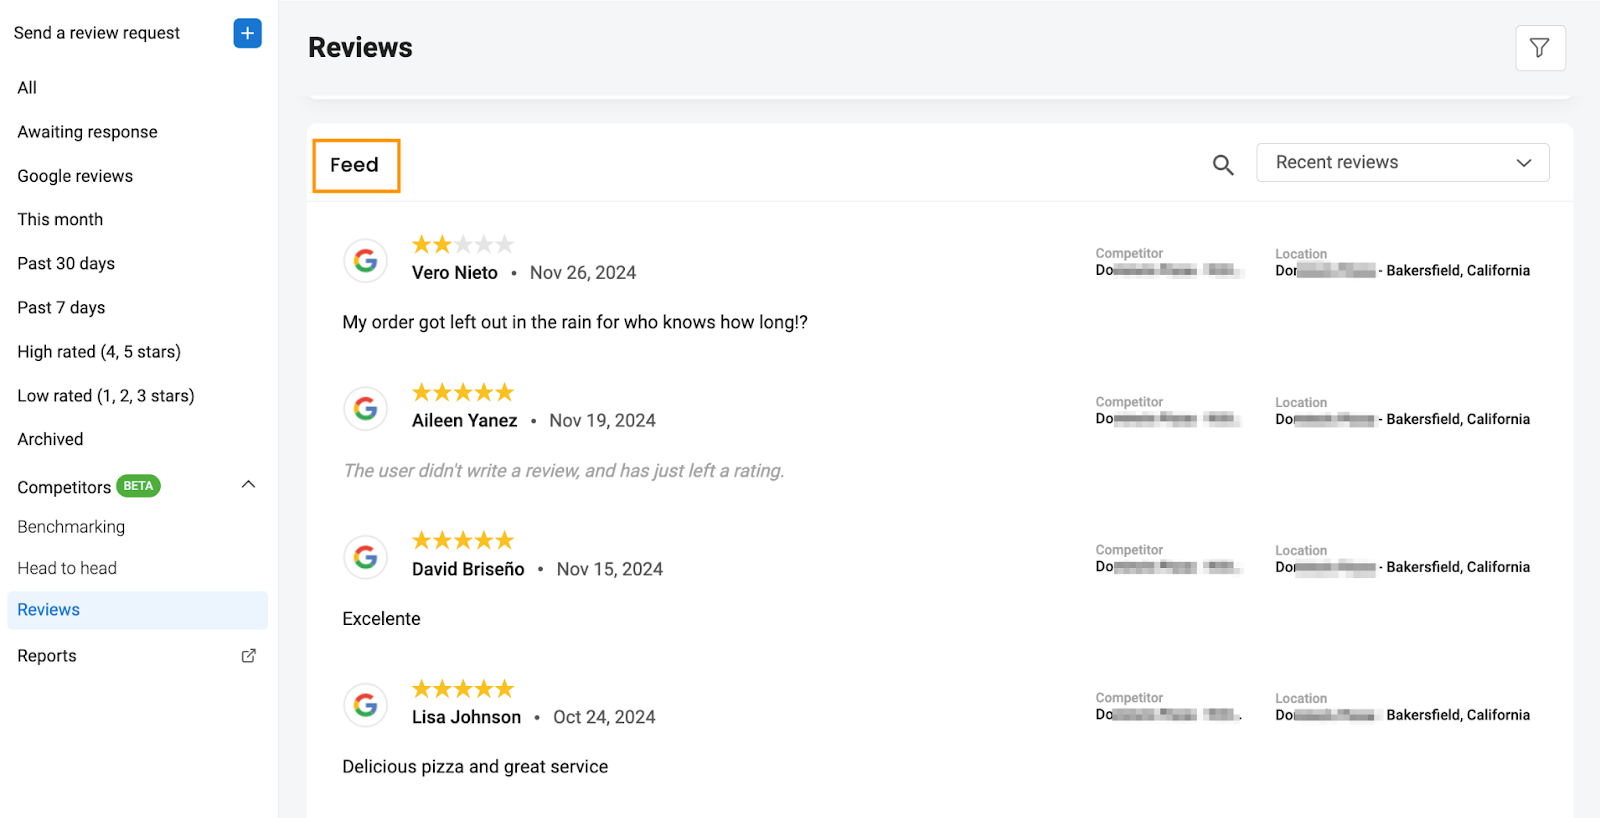Open Head to head comparison
Image resolution: width=1600 pixels, height=818 pixels.
[x=67, y=568]
